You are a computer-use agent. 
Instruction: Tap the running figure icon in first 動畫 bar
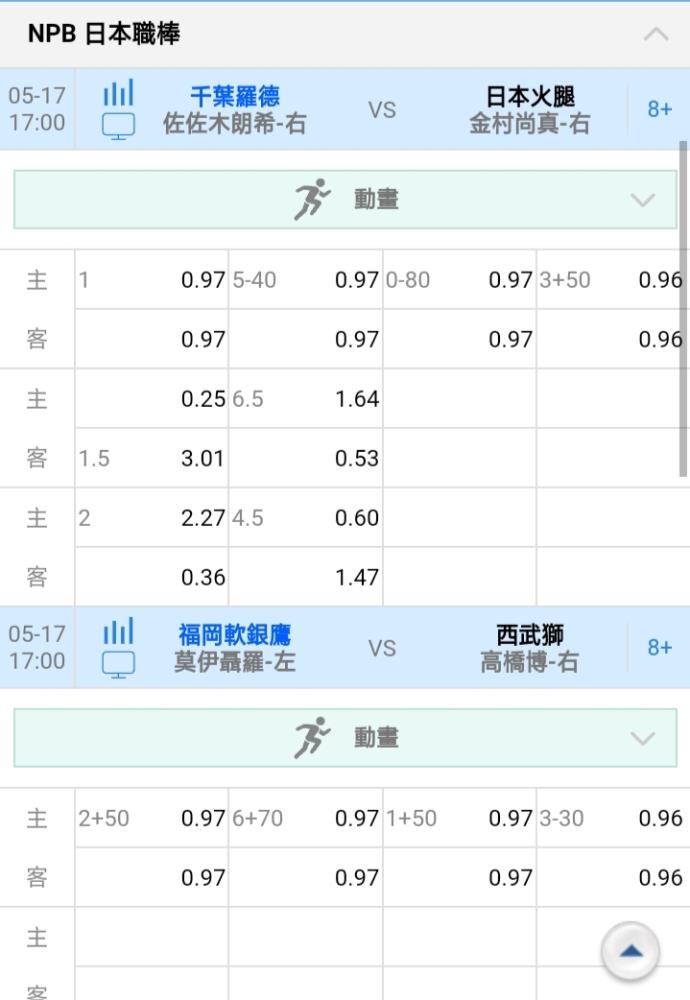(312, 200)
